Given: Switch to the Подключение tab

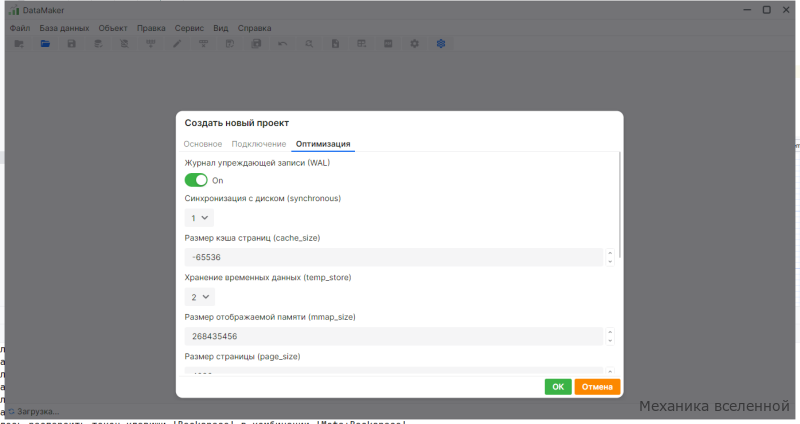Looking at the screenshot, I should click(259, 144).
